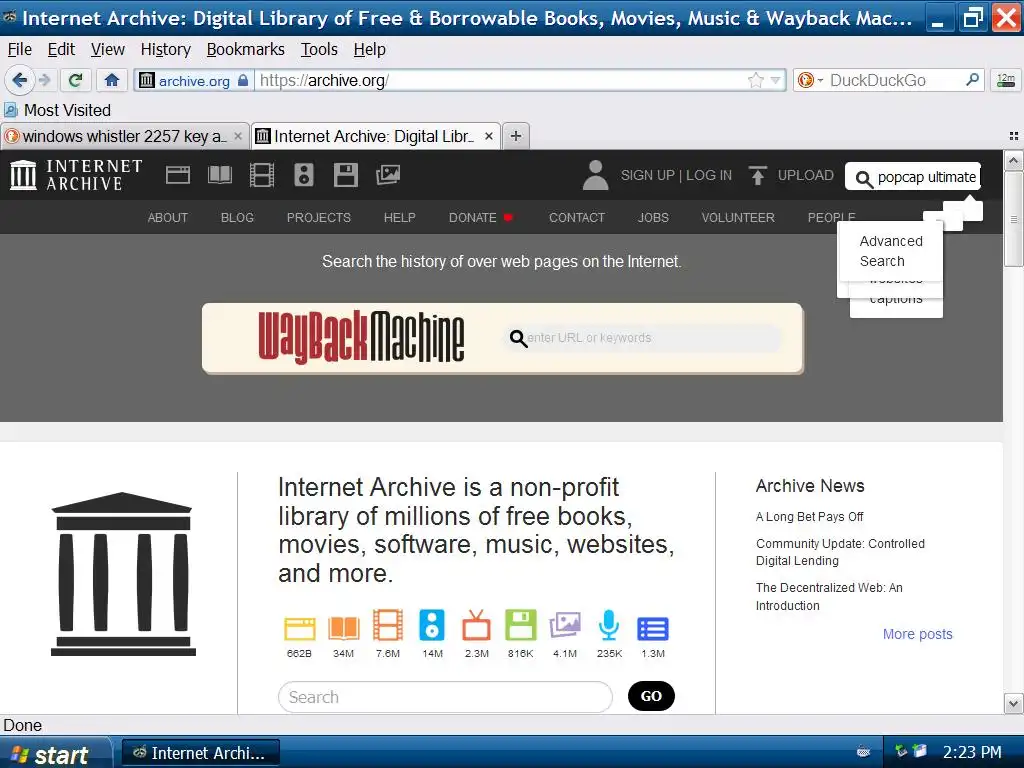This screenshot has width=1024, height=768.
Task: Click the JOBS navigation link
Action: tap(653, 217)
